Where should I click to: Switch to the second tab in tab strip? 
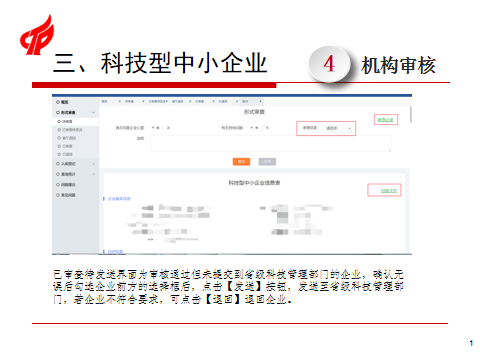click(x=133, y=101)
